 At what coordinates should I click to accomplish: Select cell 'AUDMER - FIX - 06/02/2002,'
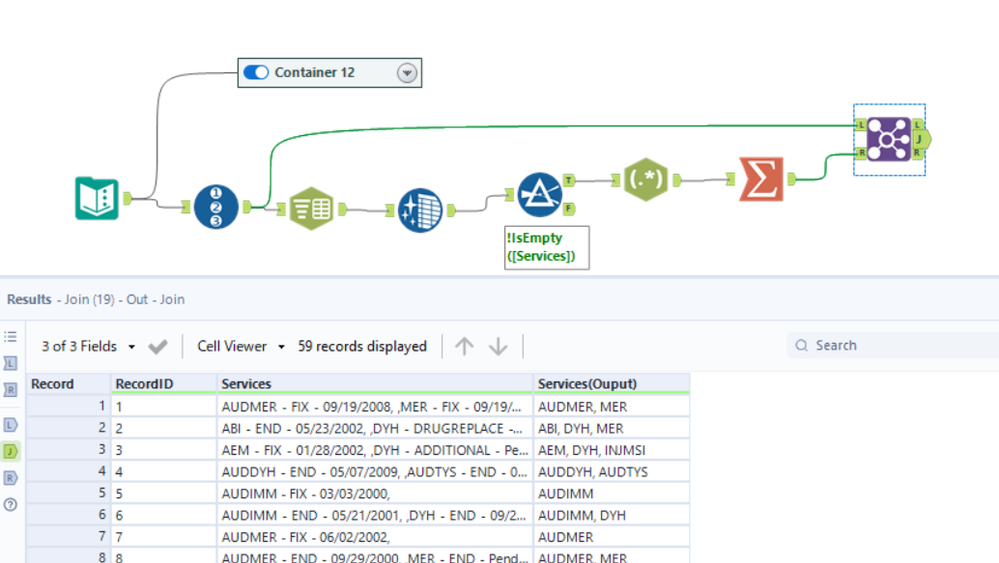[x=375, y=537]
